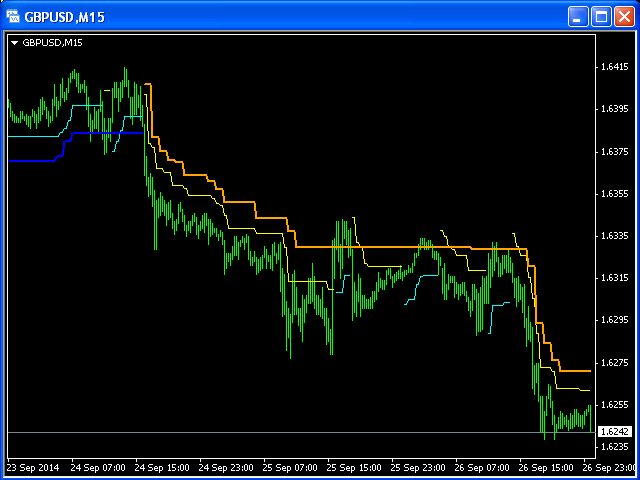Click the 23 Sep 2014 date label

pyautogui.click(x=33, y=467)
